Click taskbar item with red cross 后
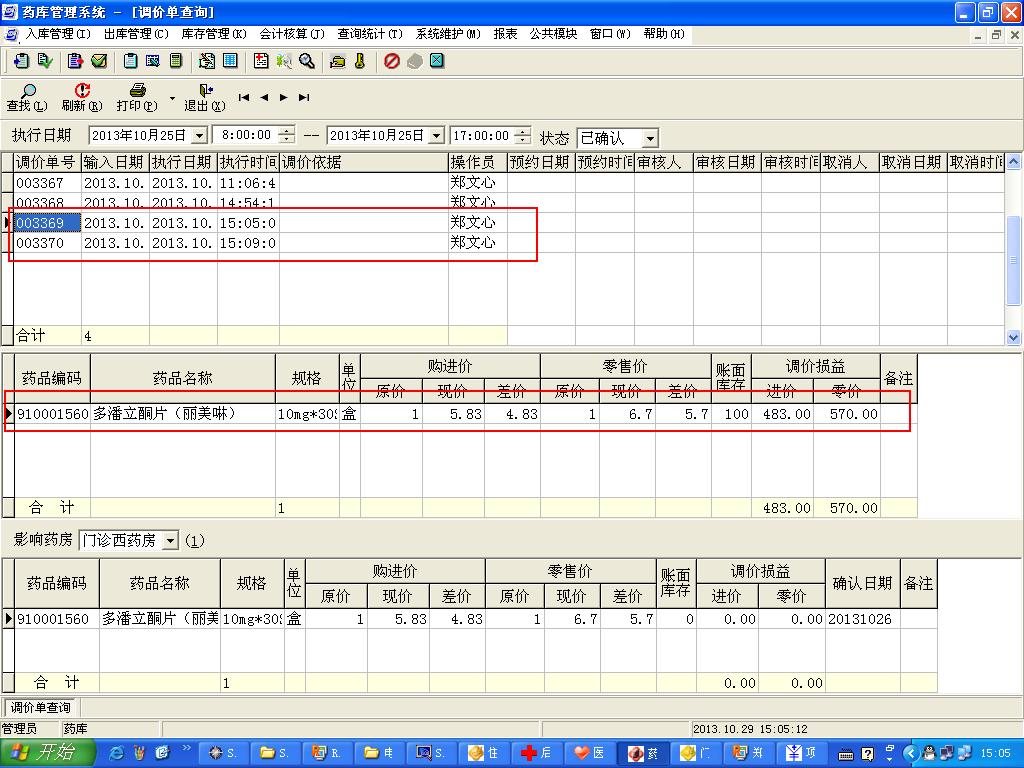The width and height of the screenshot is (1024, 768). coord(536,754)
